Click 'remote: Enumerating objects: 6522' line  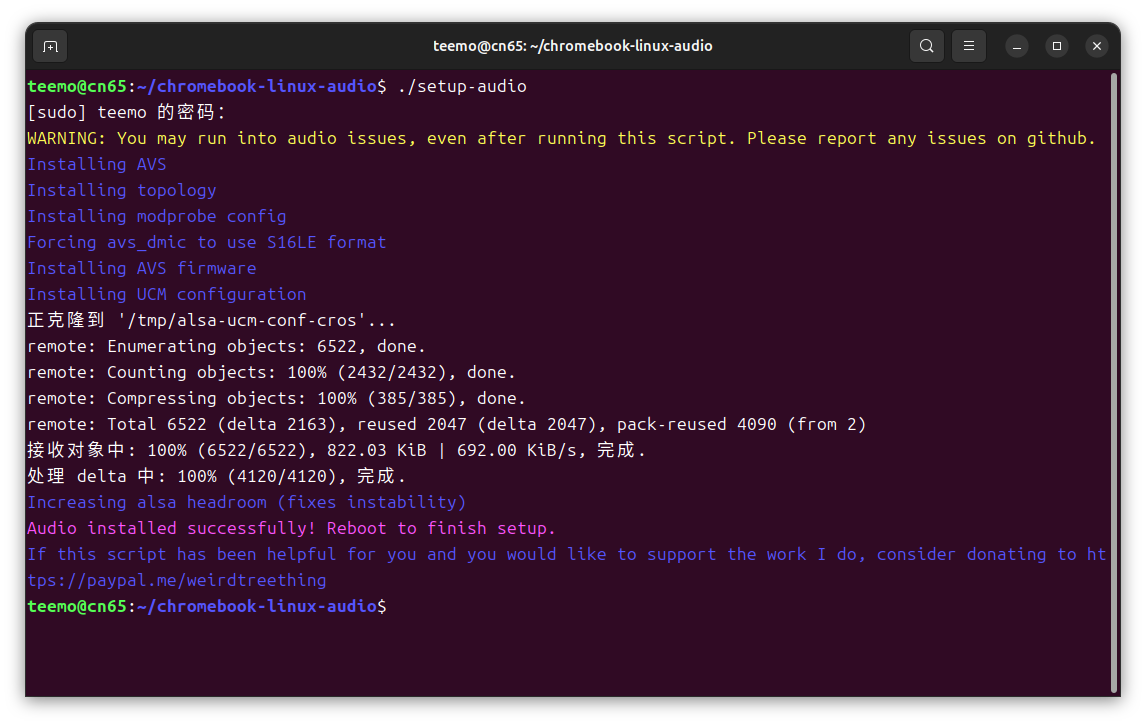(x=226, y=346)
